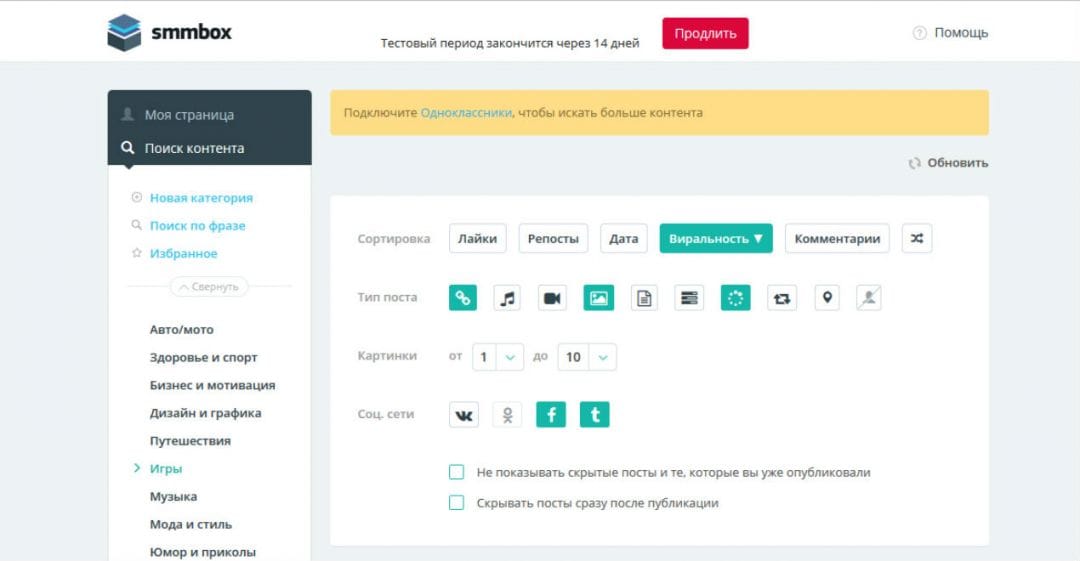
Task: Toggle image post type filter
Action: [x=599, y=298]
